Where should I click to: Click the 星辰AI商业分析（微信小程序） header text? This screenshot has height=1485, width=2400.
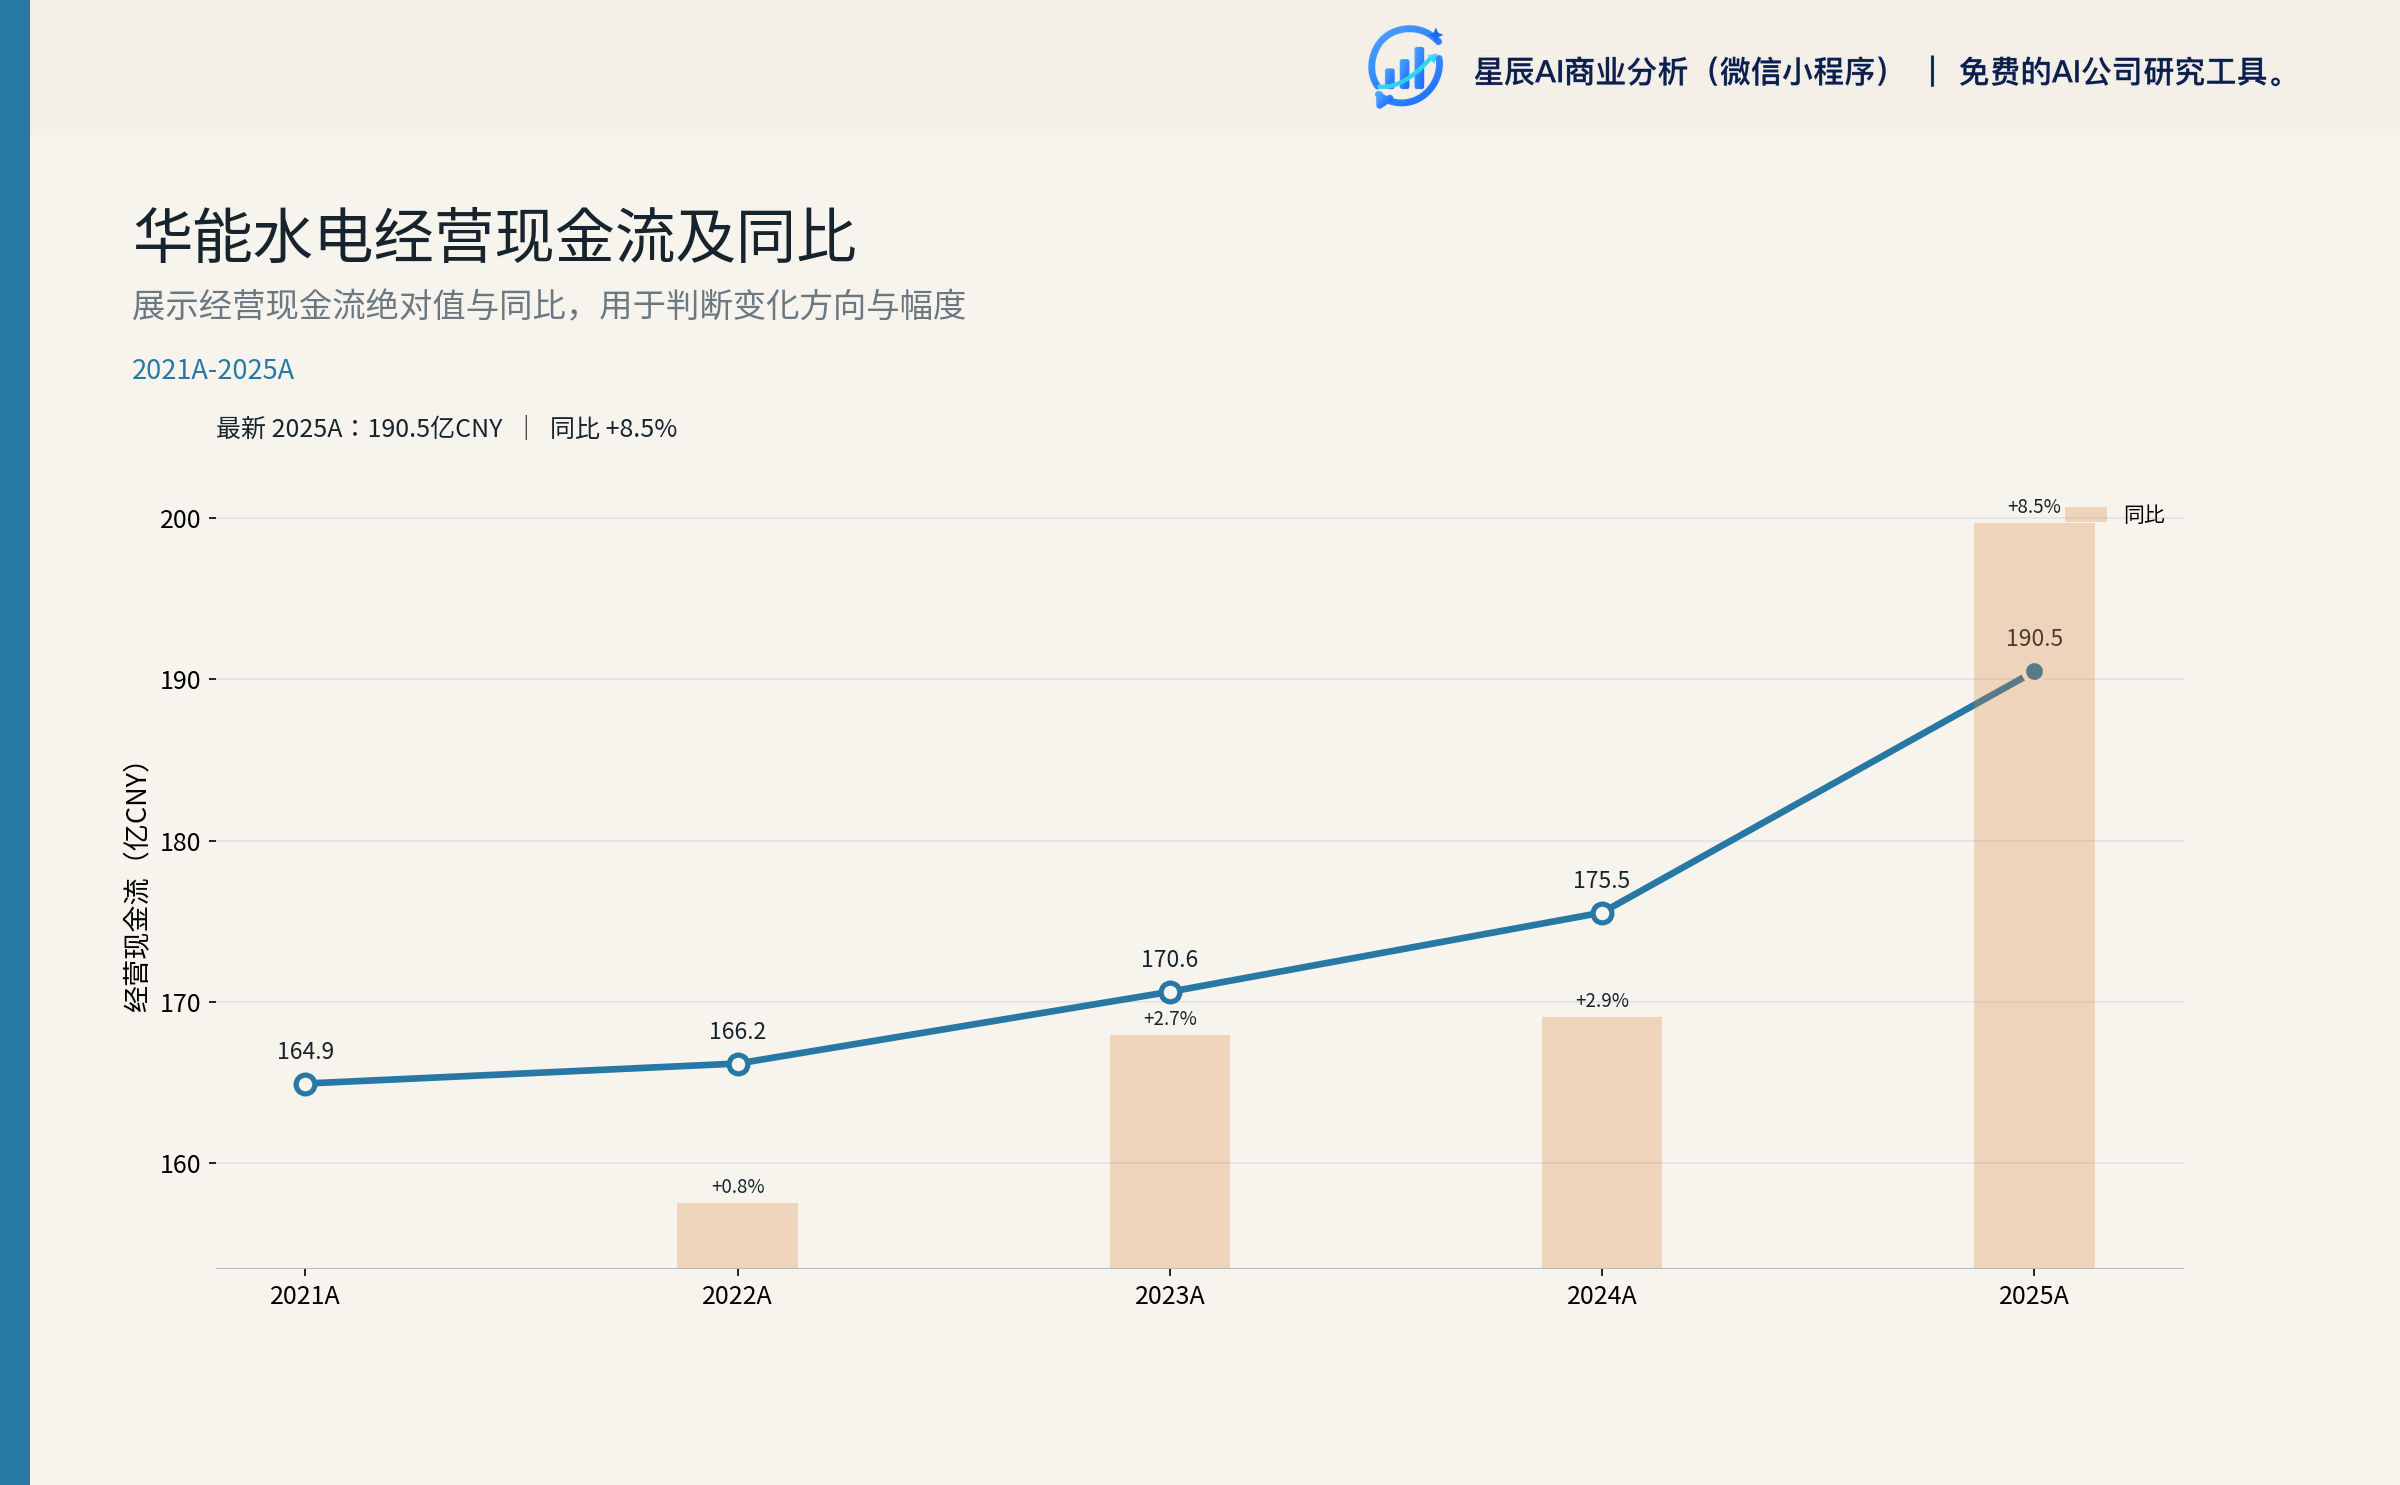[x=1683, y=72]
